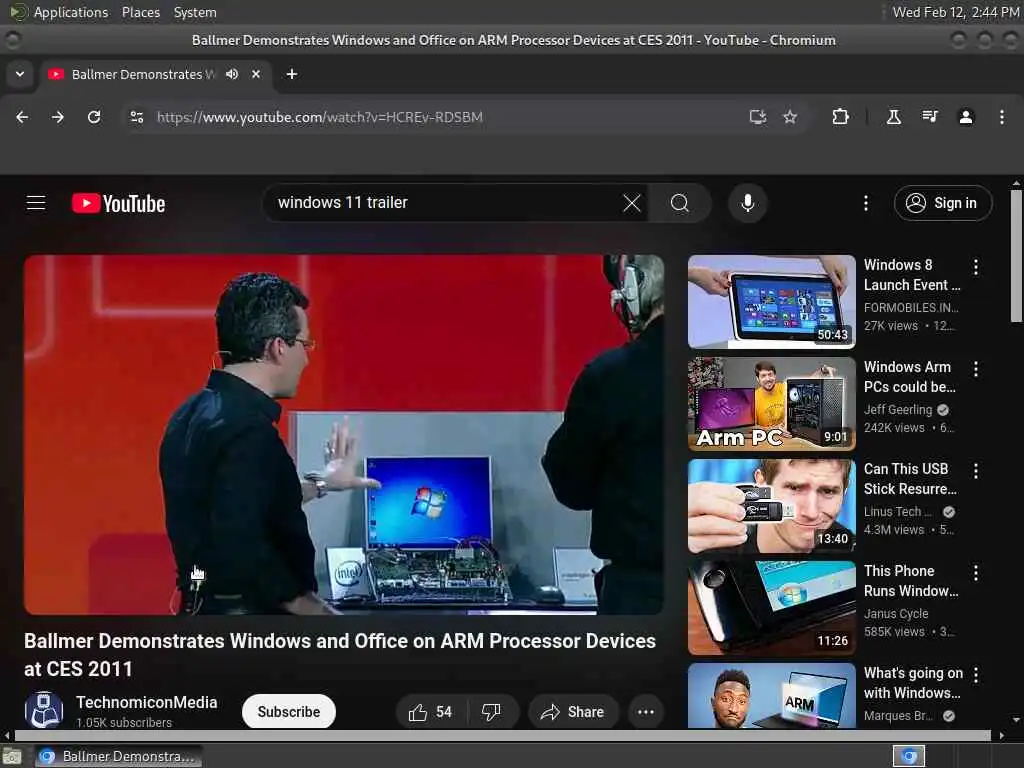Screen dimensions: 1024x768
Task: Click the clock showing Wed Feb 12
Action: [x=955, y=12]
